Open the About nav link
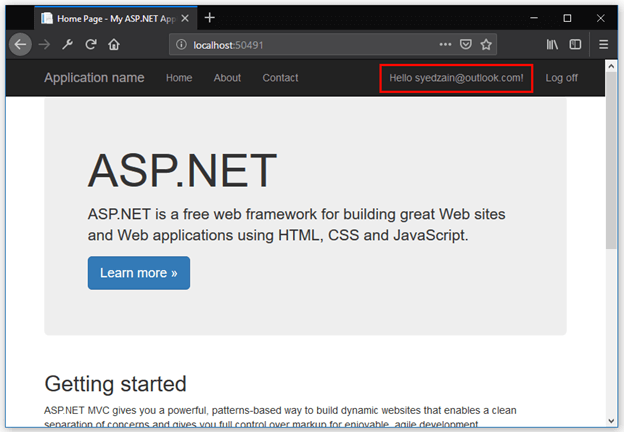624x432 pixels. pyautogui.click(x=227, y=78)
